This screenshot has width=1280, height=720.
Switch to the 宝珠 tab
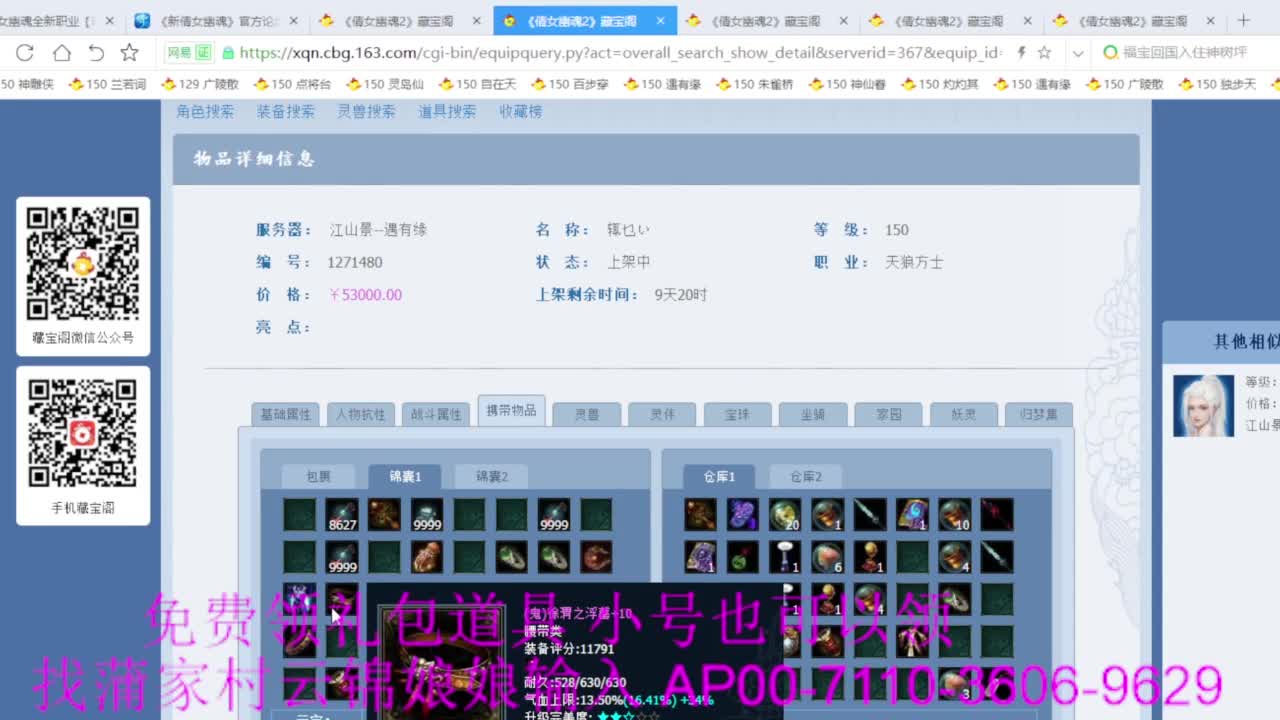tap(737, 414)
